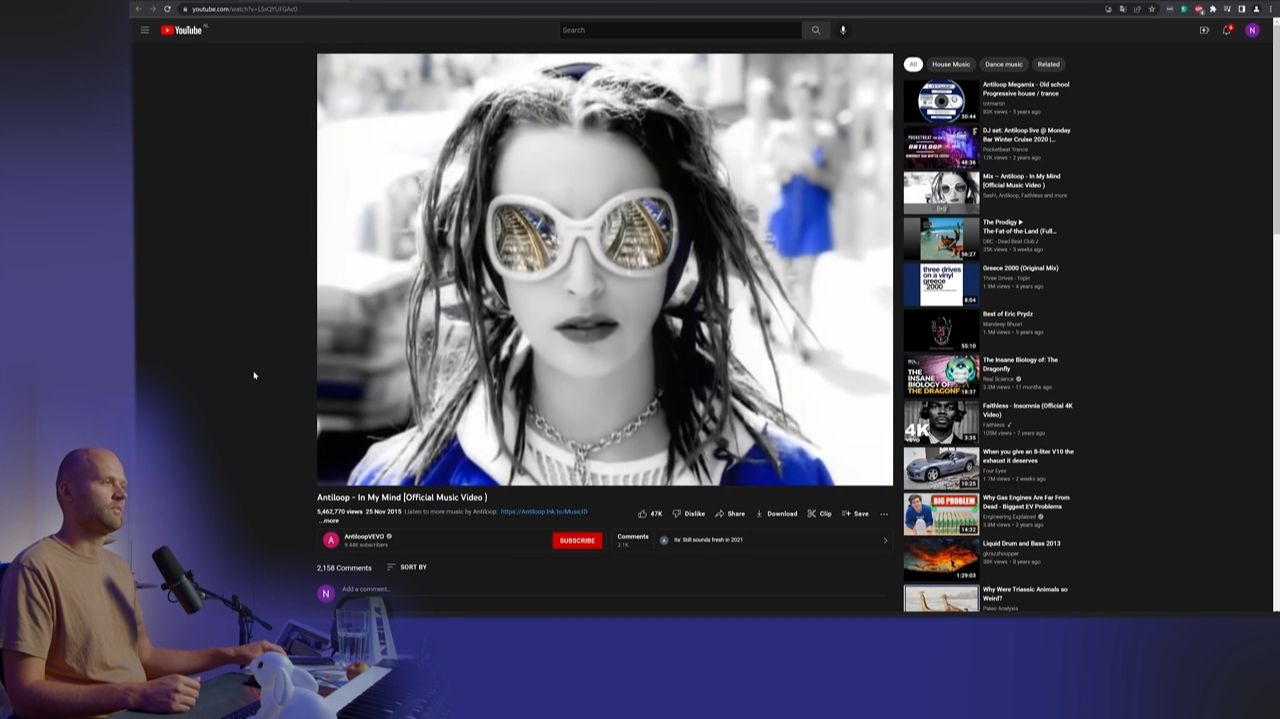The image size is (1280, 719).
Task: Save the video to playlist
Action: 855,514
